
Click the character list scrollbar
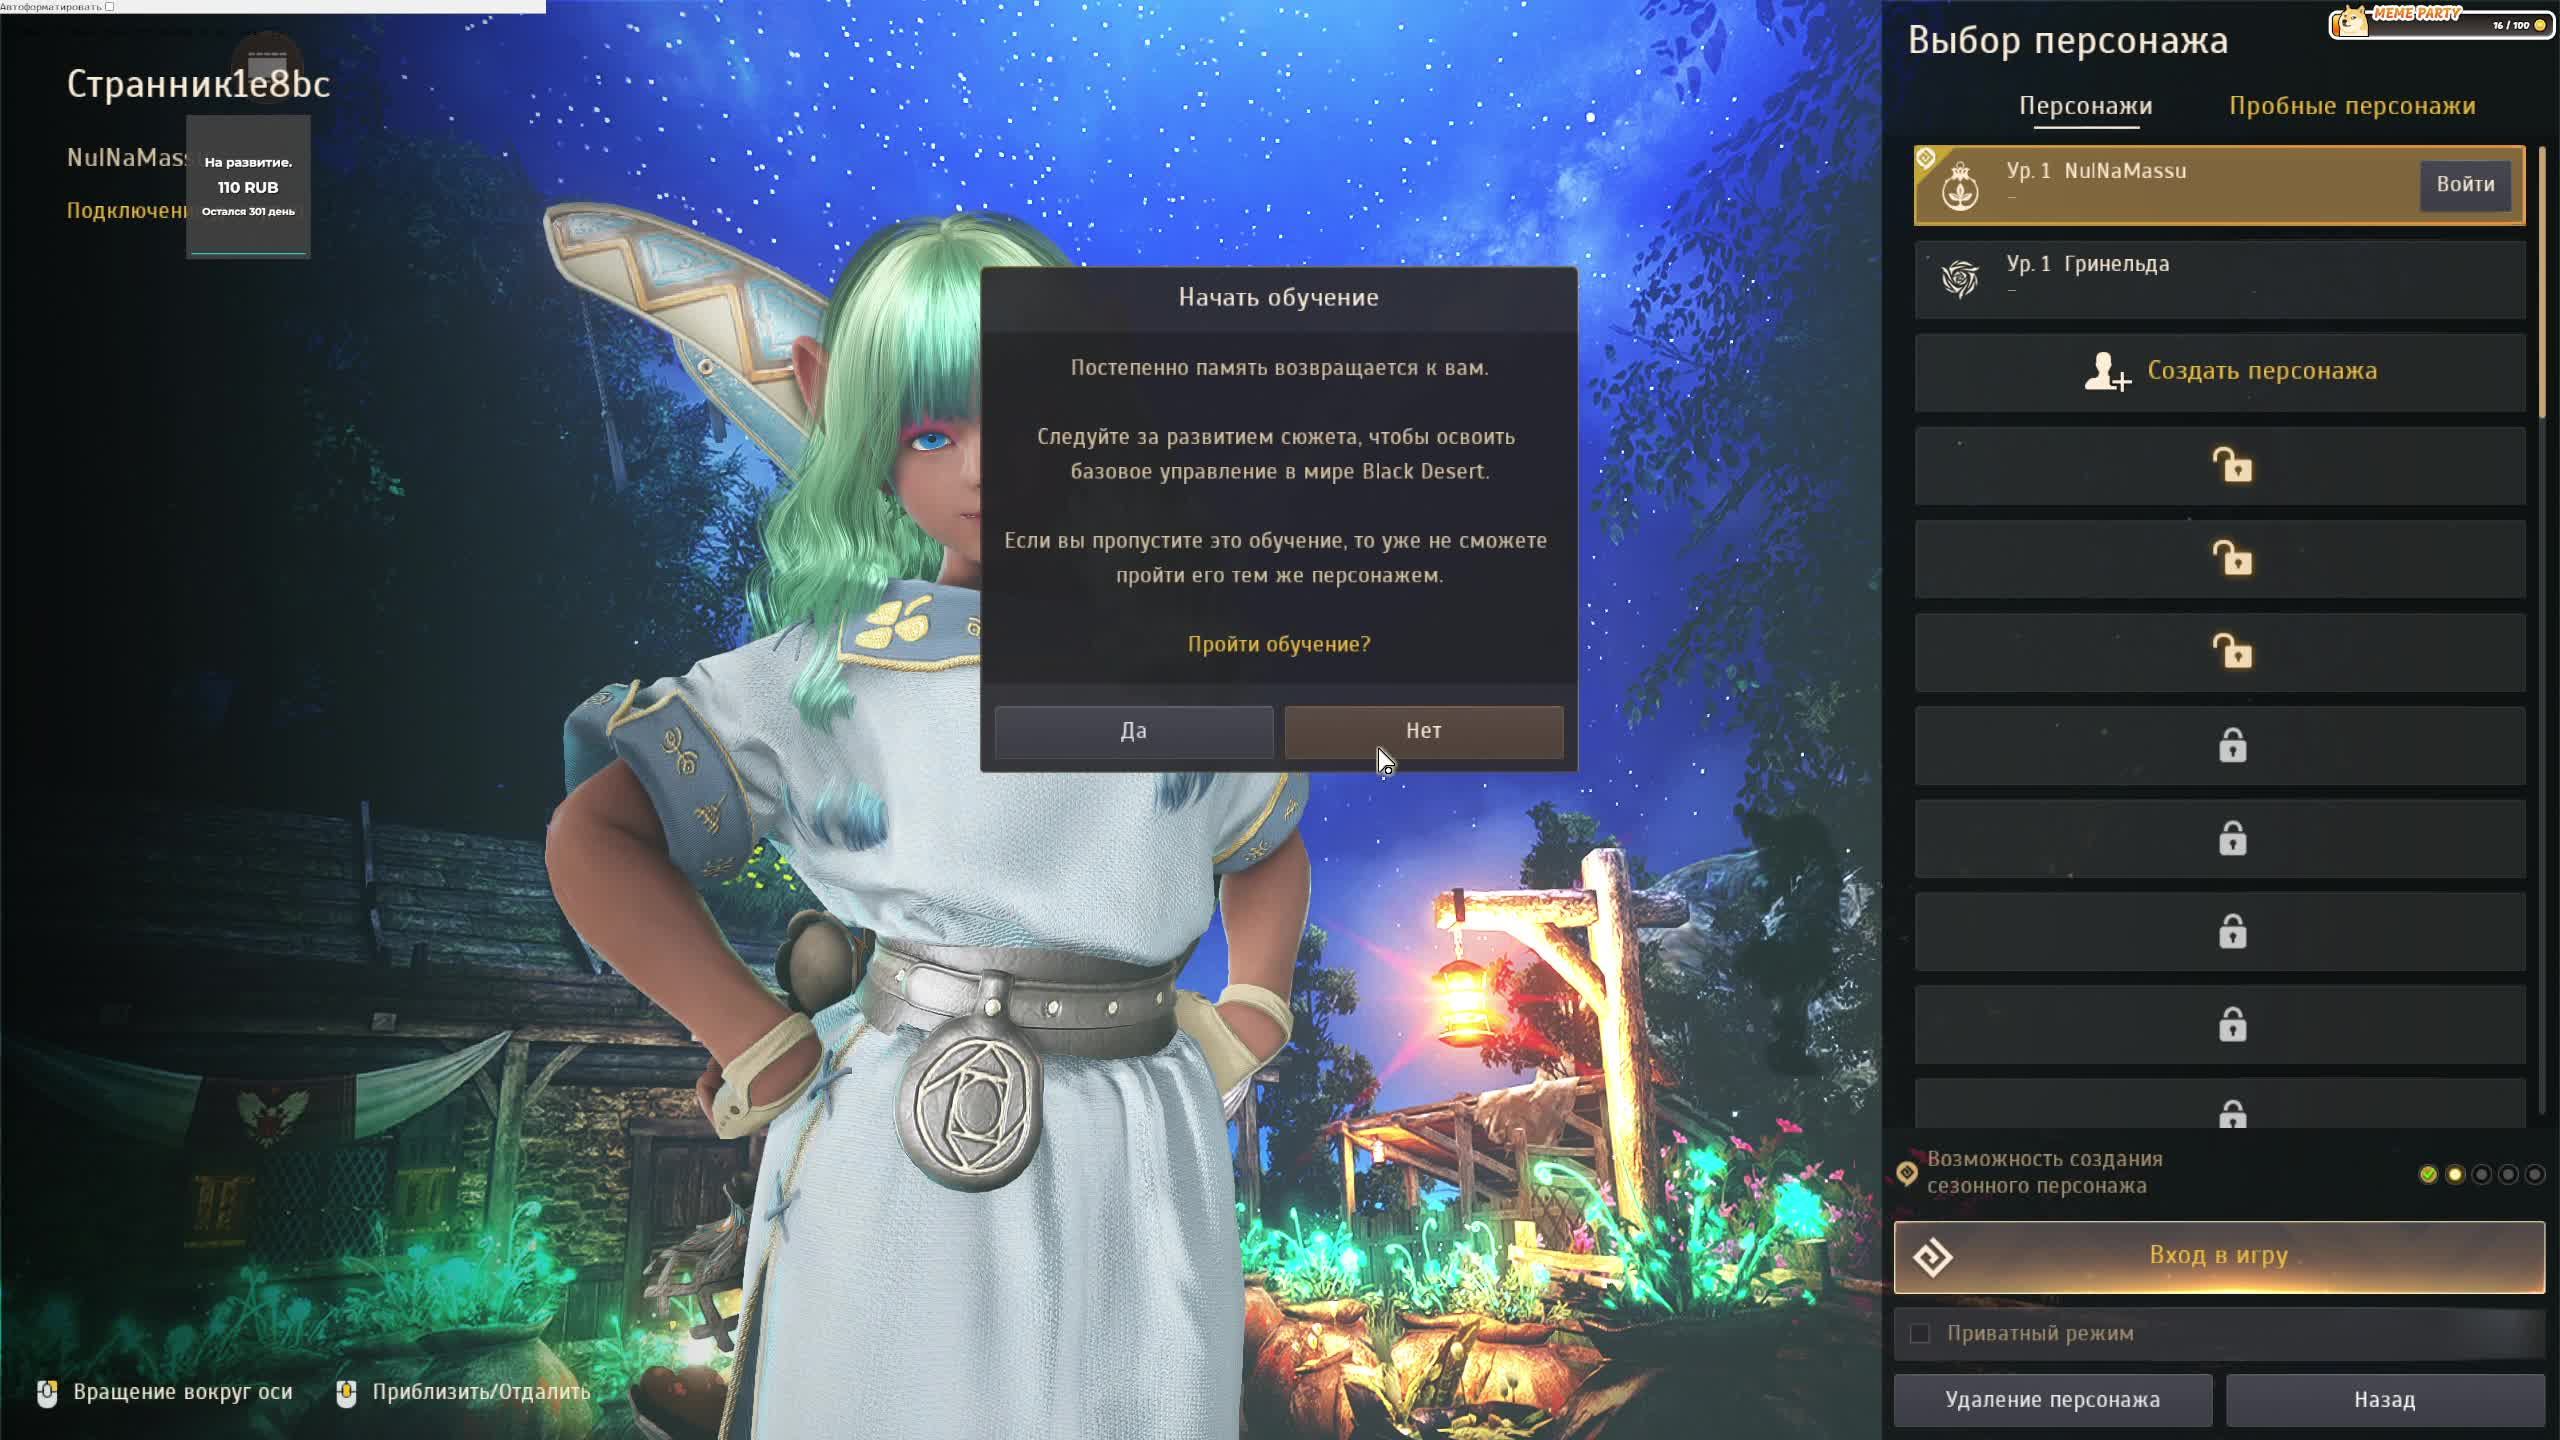click(2542, 280)
